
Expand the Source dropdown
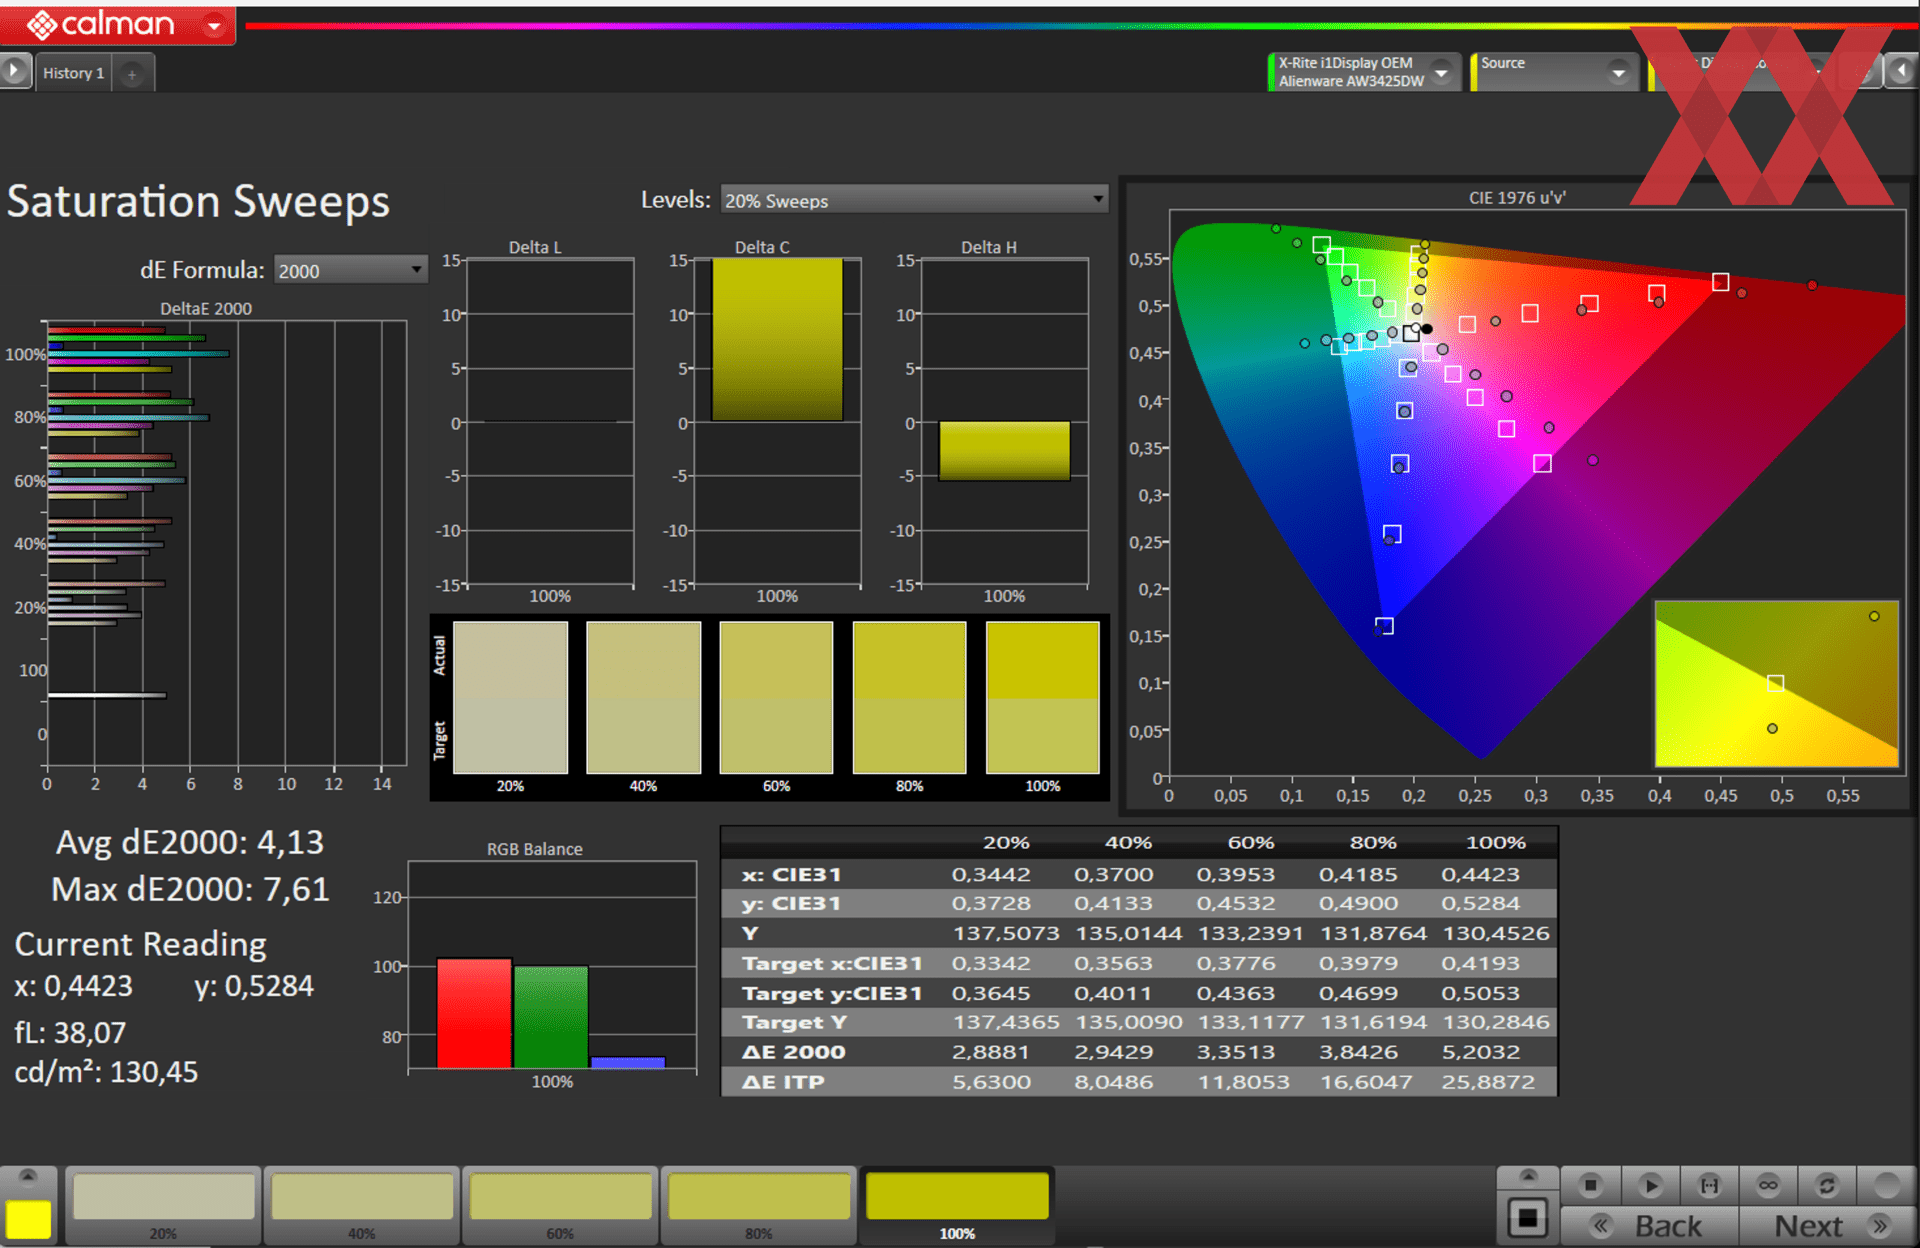pyautogui.click(x=1618, y=72)
